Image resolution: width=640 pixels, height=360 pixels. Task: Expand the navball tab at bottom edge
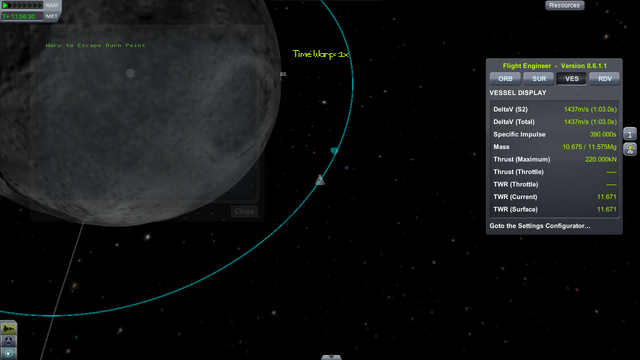point(331,357)
